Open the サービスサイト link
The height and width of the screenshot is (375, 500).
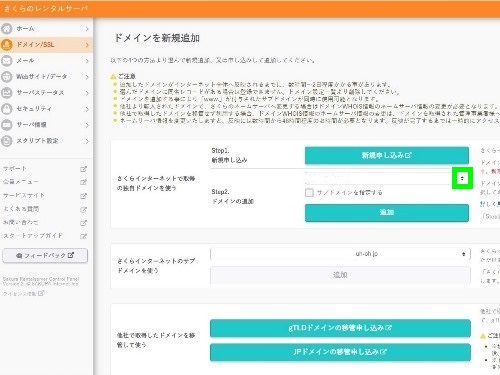click(24, 196)
